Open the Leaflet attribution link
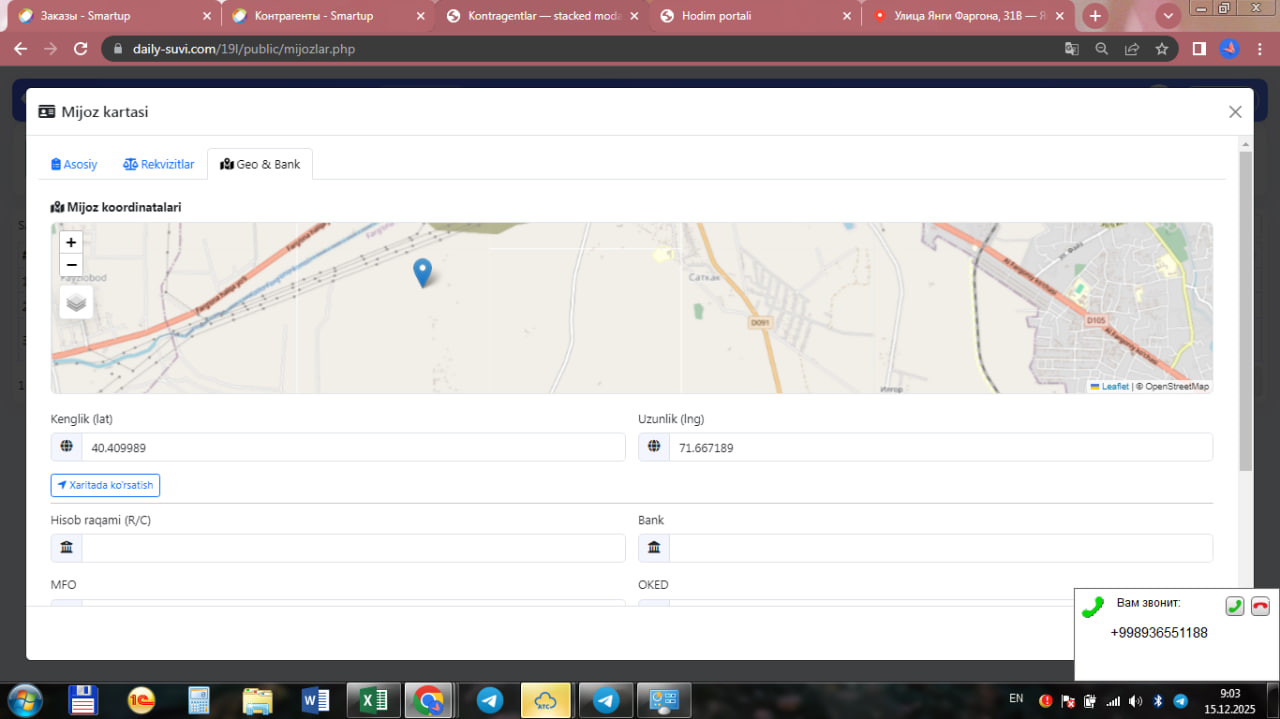 coord(1115,386)
